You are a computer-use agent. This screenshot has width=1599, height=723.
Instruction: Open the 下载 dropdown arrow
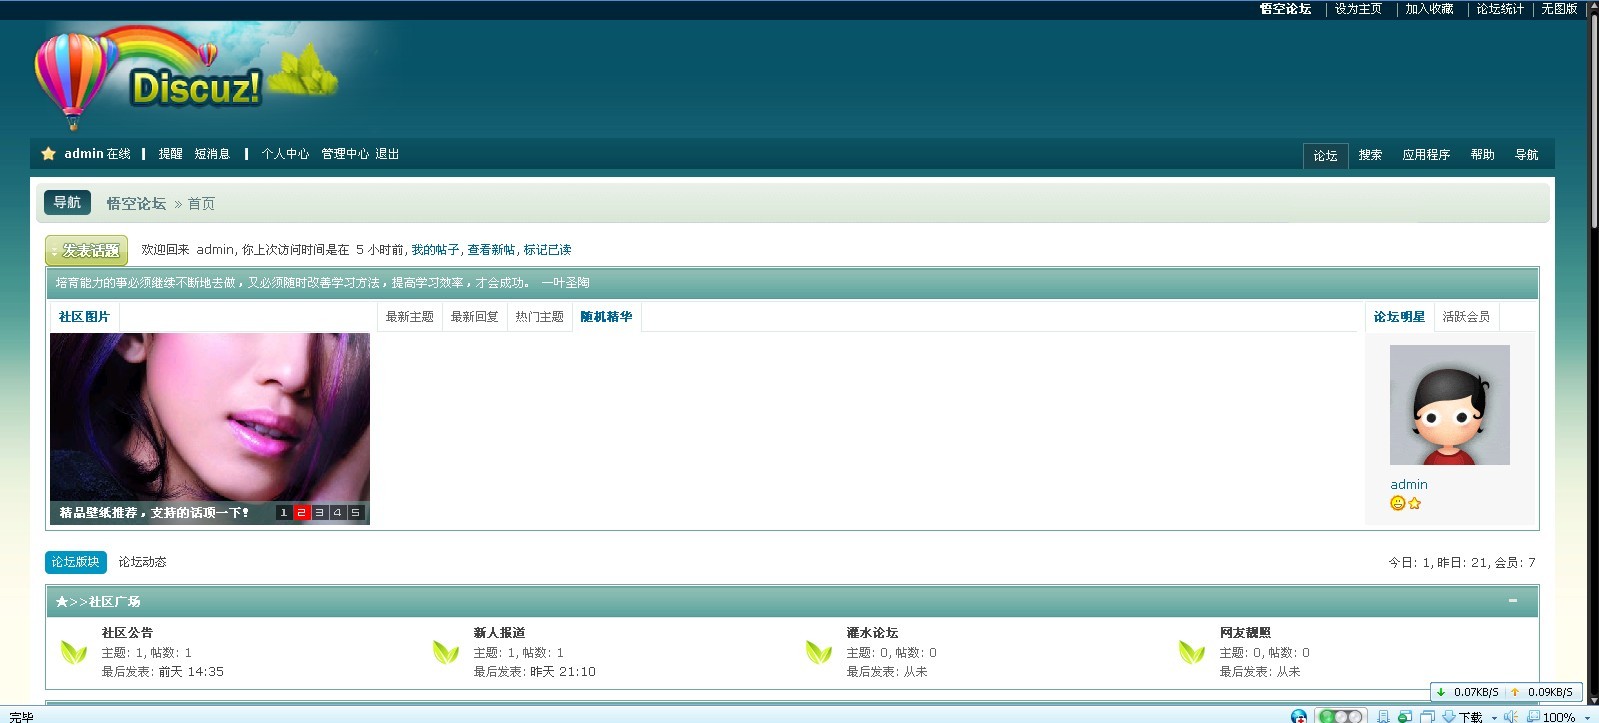point(1494,717)
